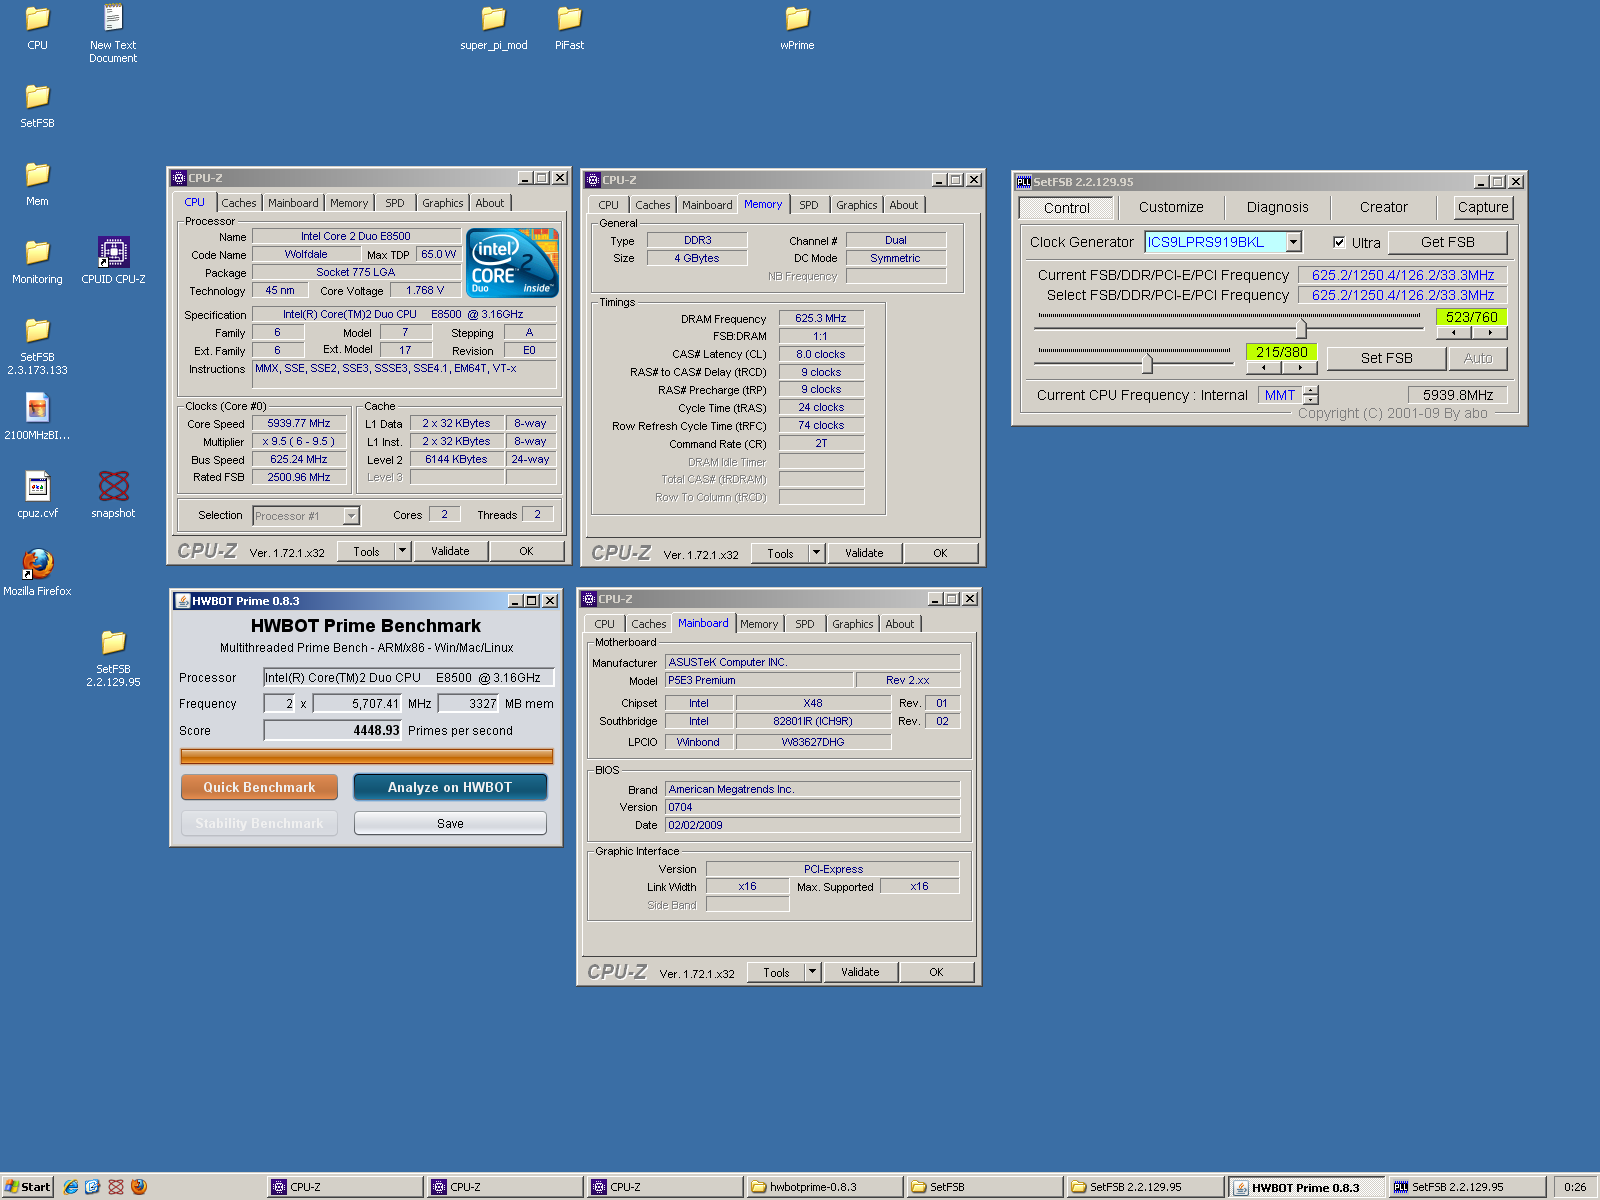Open SetFSB 2.3.173.133 folder

(x=37, y=346)
